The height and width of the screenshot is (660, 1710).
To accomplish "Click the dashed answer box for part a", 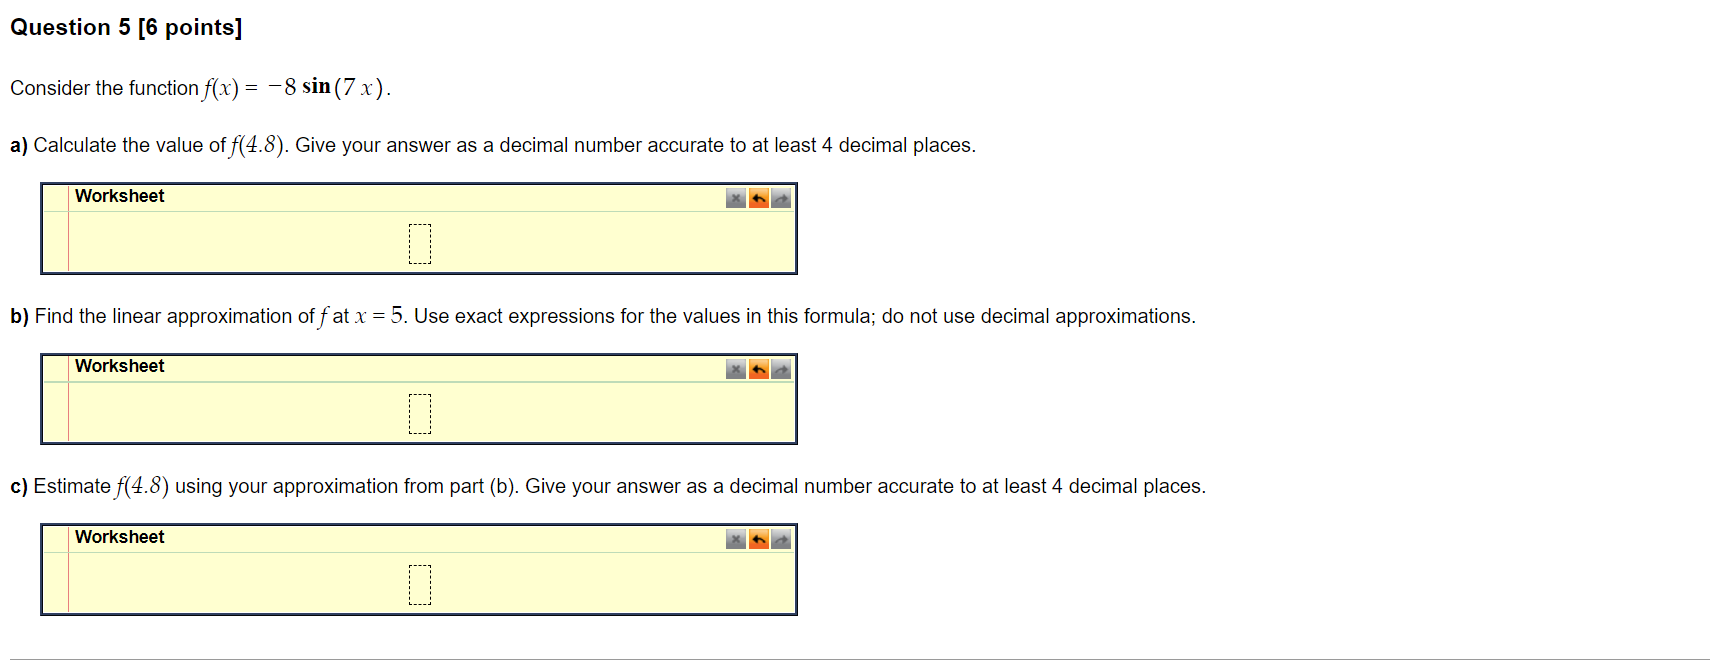I will point(420,244).
